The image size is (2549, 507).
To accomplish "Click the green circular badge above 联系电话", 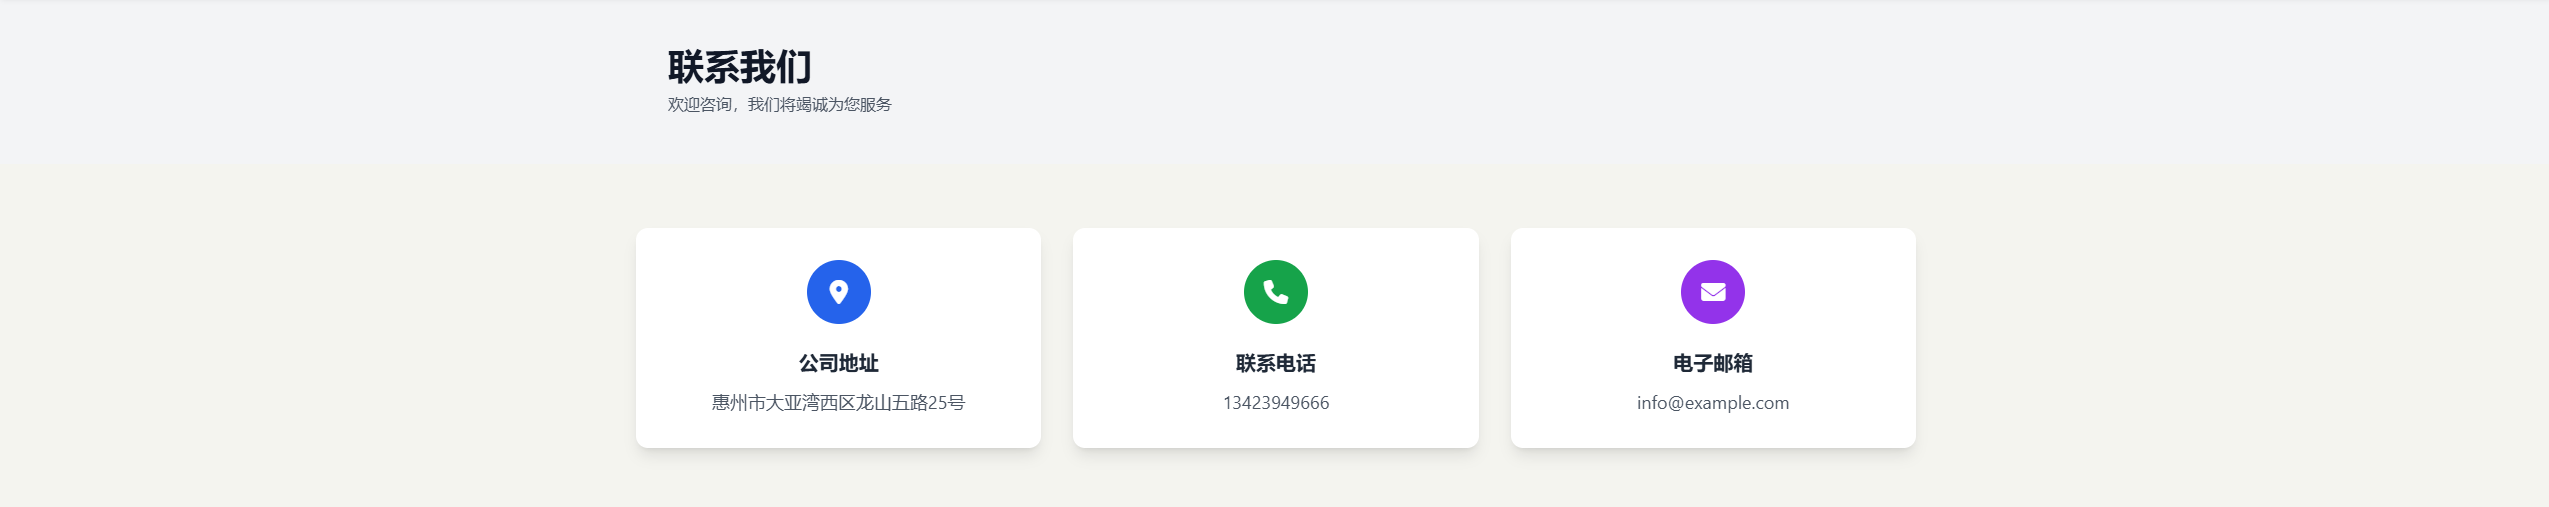I will coord(1276,292).
